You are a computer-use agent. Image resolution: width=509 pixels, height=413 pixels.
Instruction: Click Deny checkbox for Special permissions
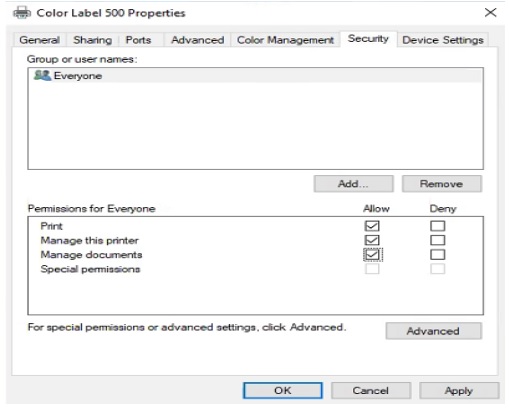(x=437, y=269)
